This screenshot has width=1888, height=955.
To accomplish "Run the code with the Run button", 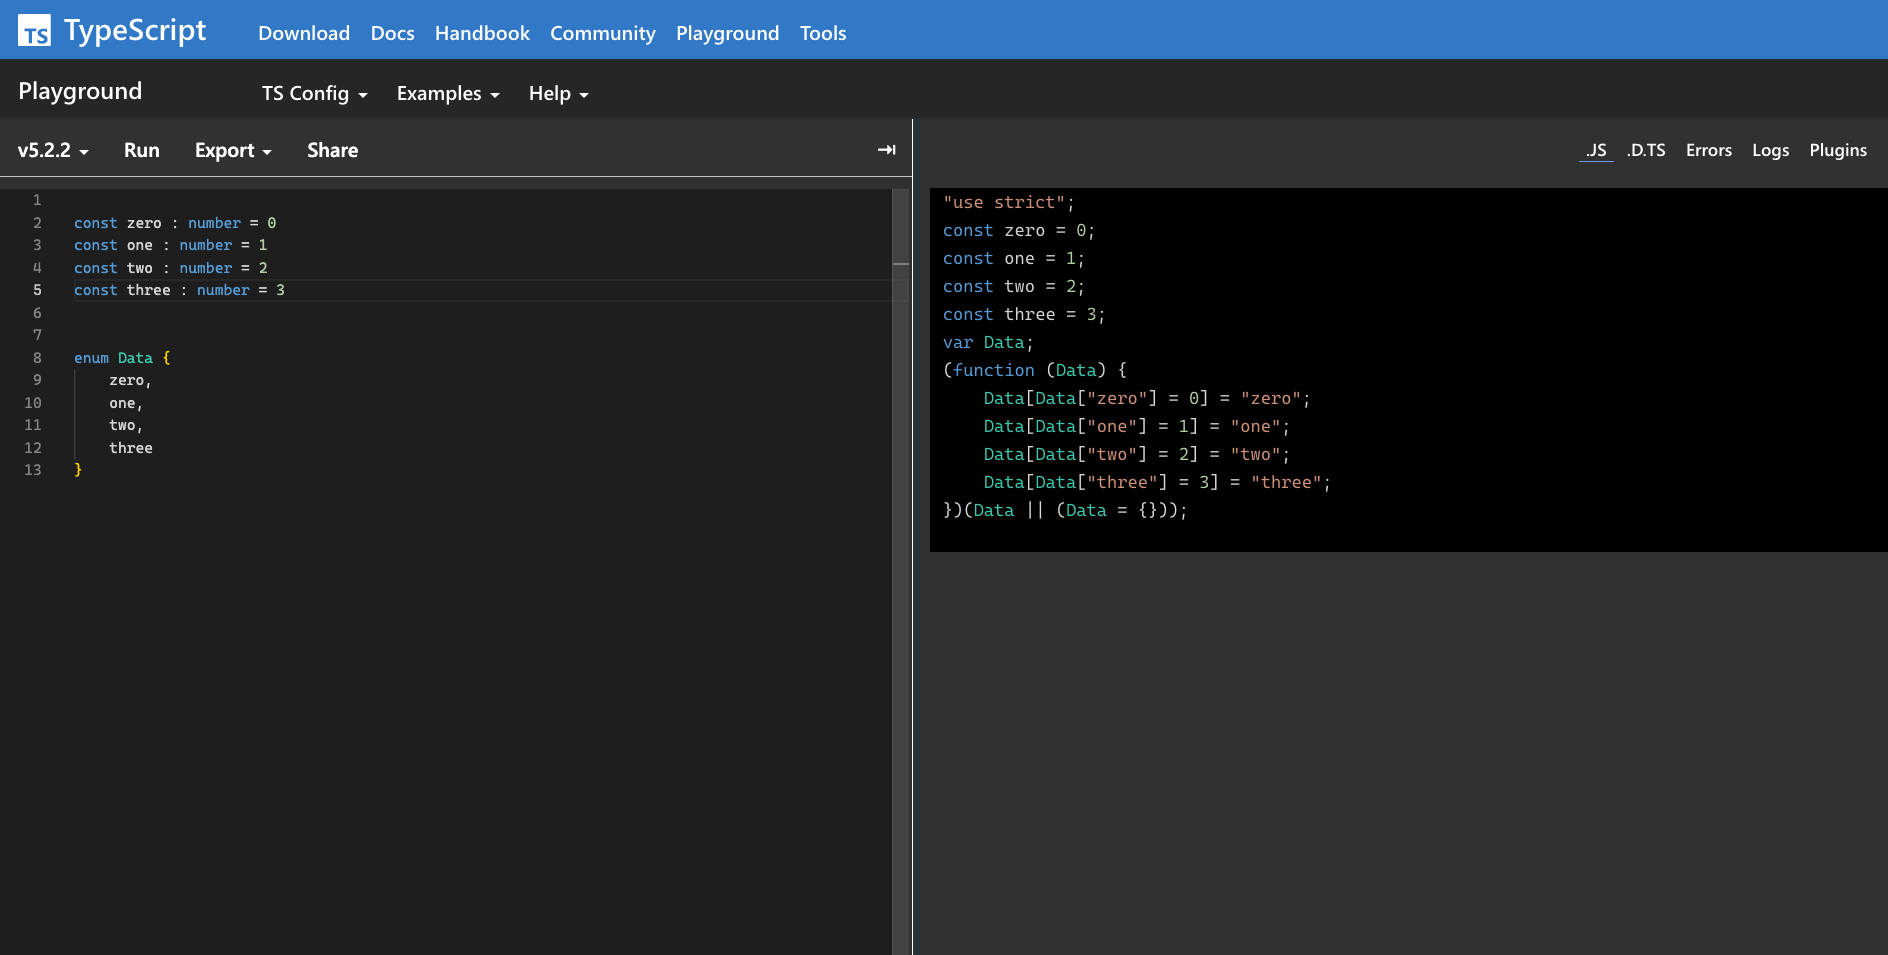I will click(142, 150).
